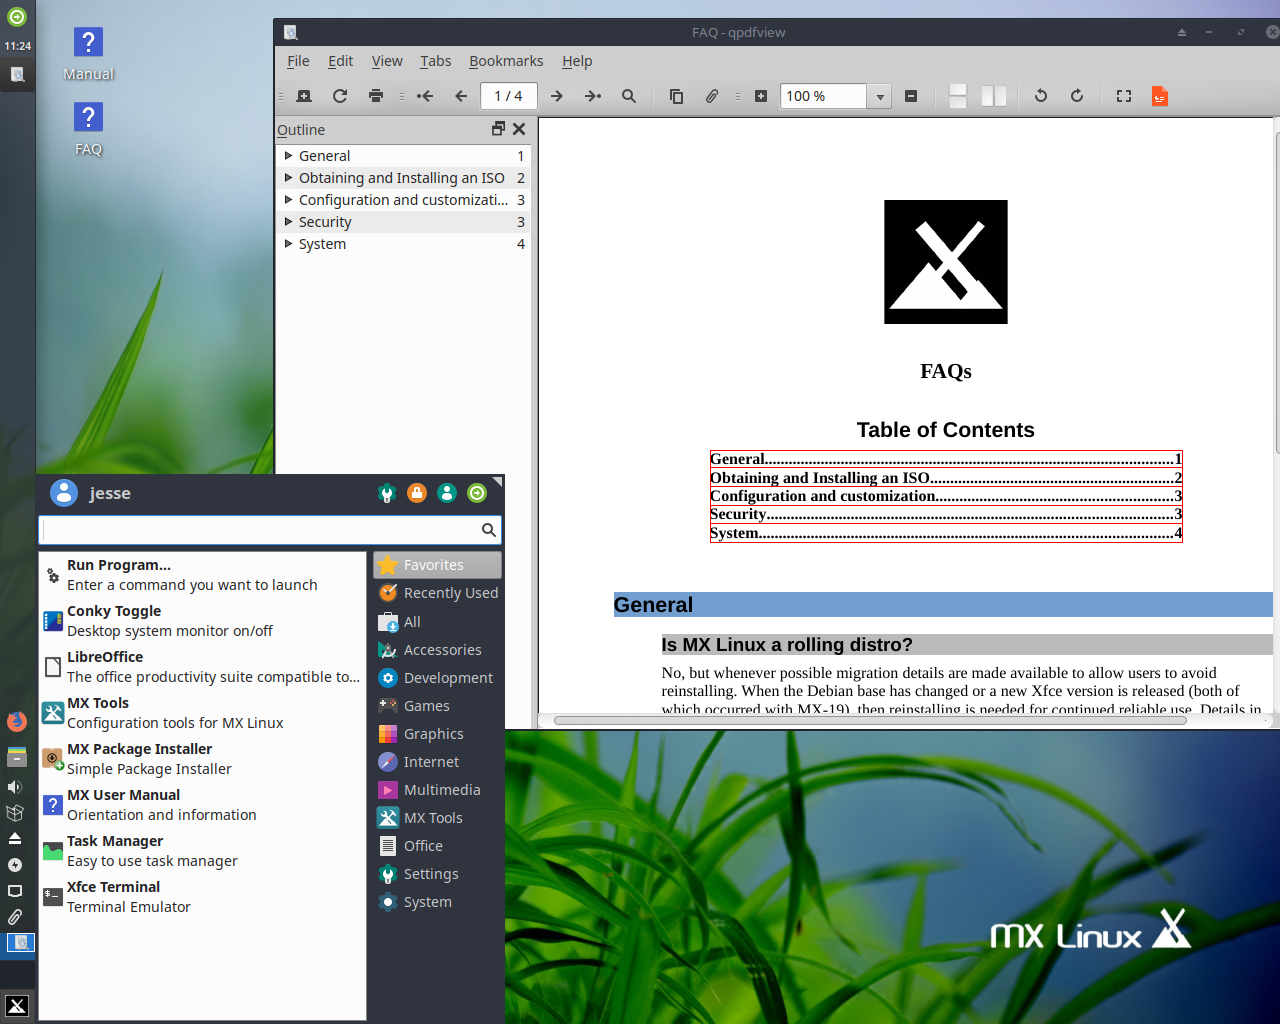Toggle two pages layout mode
Screen dimensions: 1280x1024
pos(994,96)
